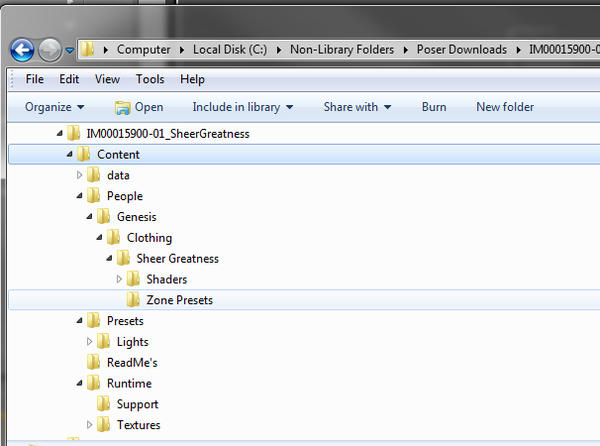
Task: Collapse the Content folder tree node
Action: coord(70,154)
